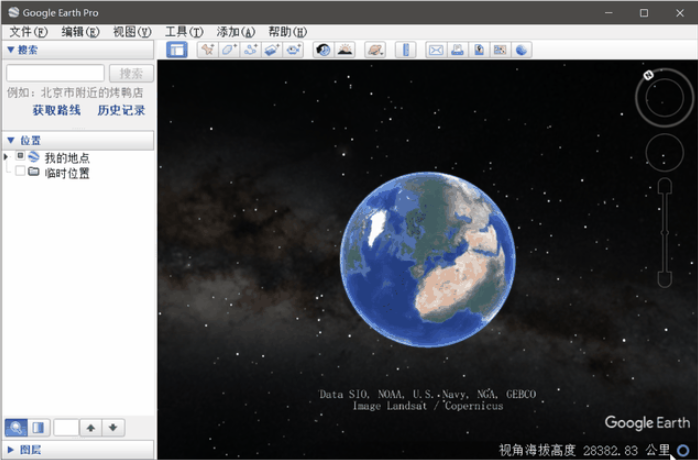View in Google Maps toolbar icon
698x460 pixels.
[500, 50]
